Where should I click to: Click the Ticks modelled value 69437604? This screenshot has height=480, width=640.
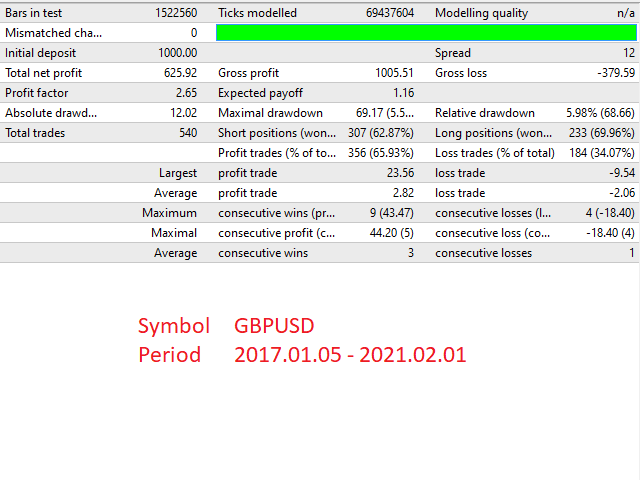click(390, 13)
